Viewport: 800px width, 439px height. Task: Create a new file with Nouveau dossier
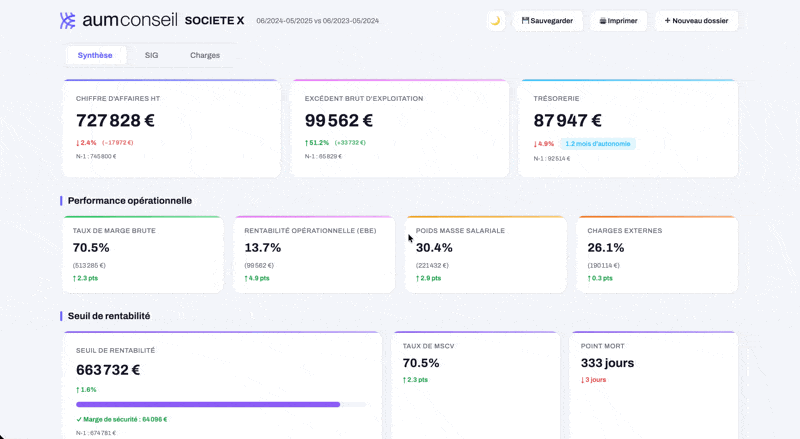pyautogui.click(x=696, y=21)
